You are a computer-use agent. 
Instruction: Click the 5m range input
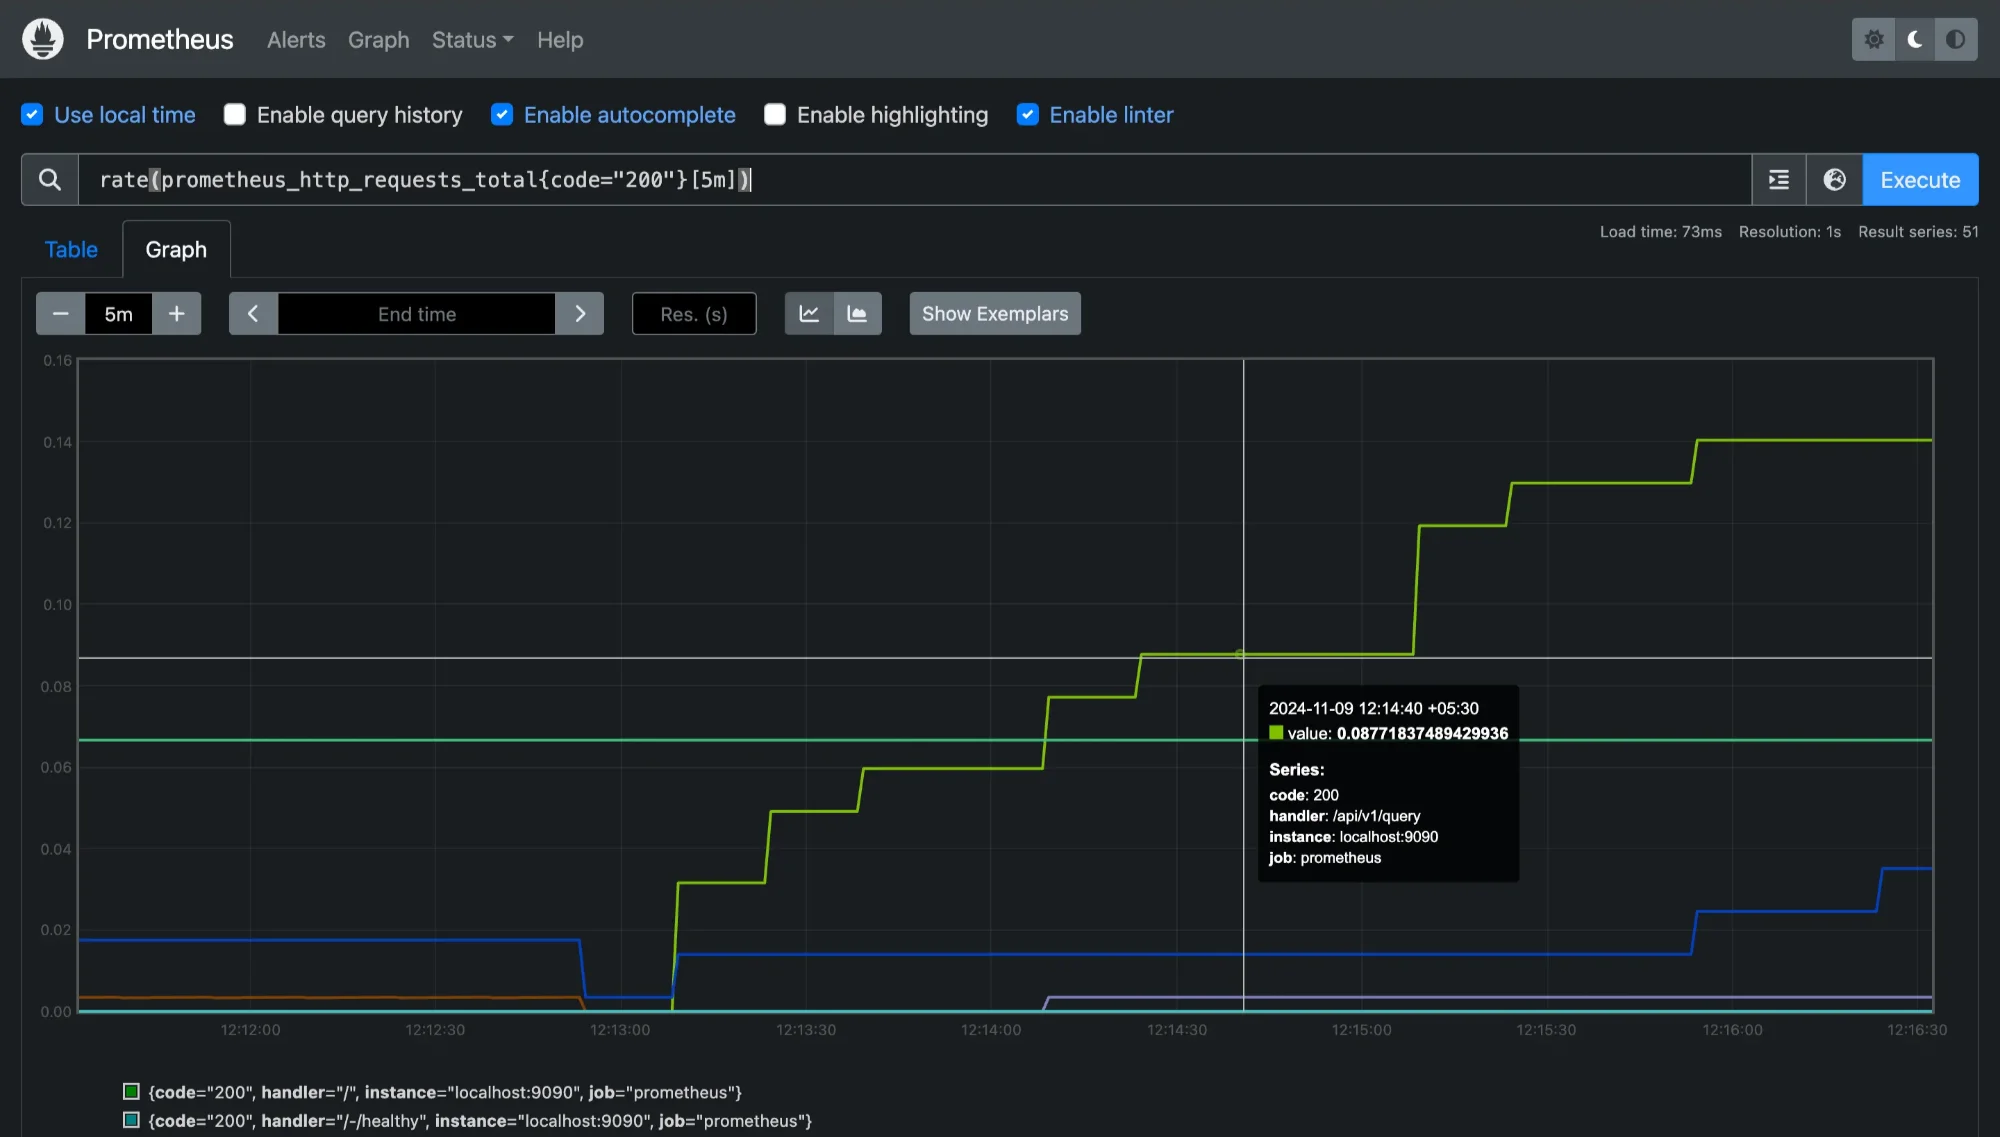[119, 314]
